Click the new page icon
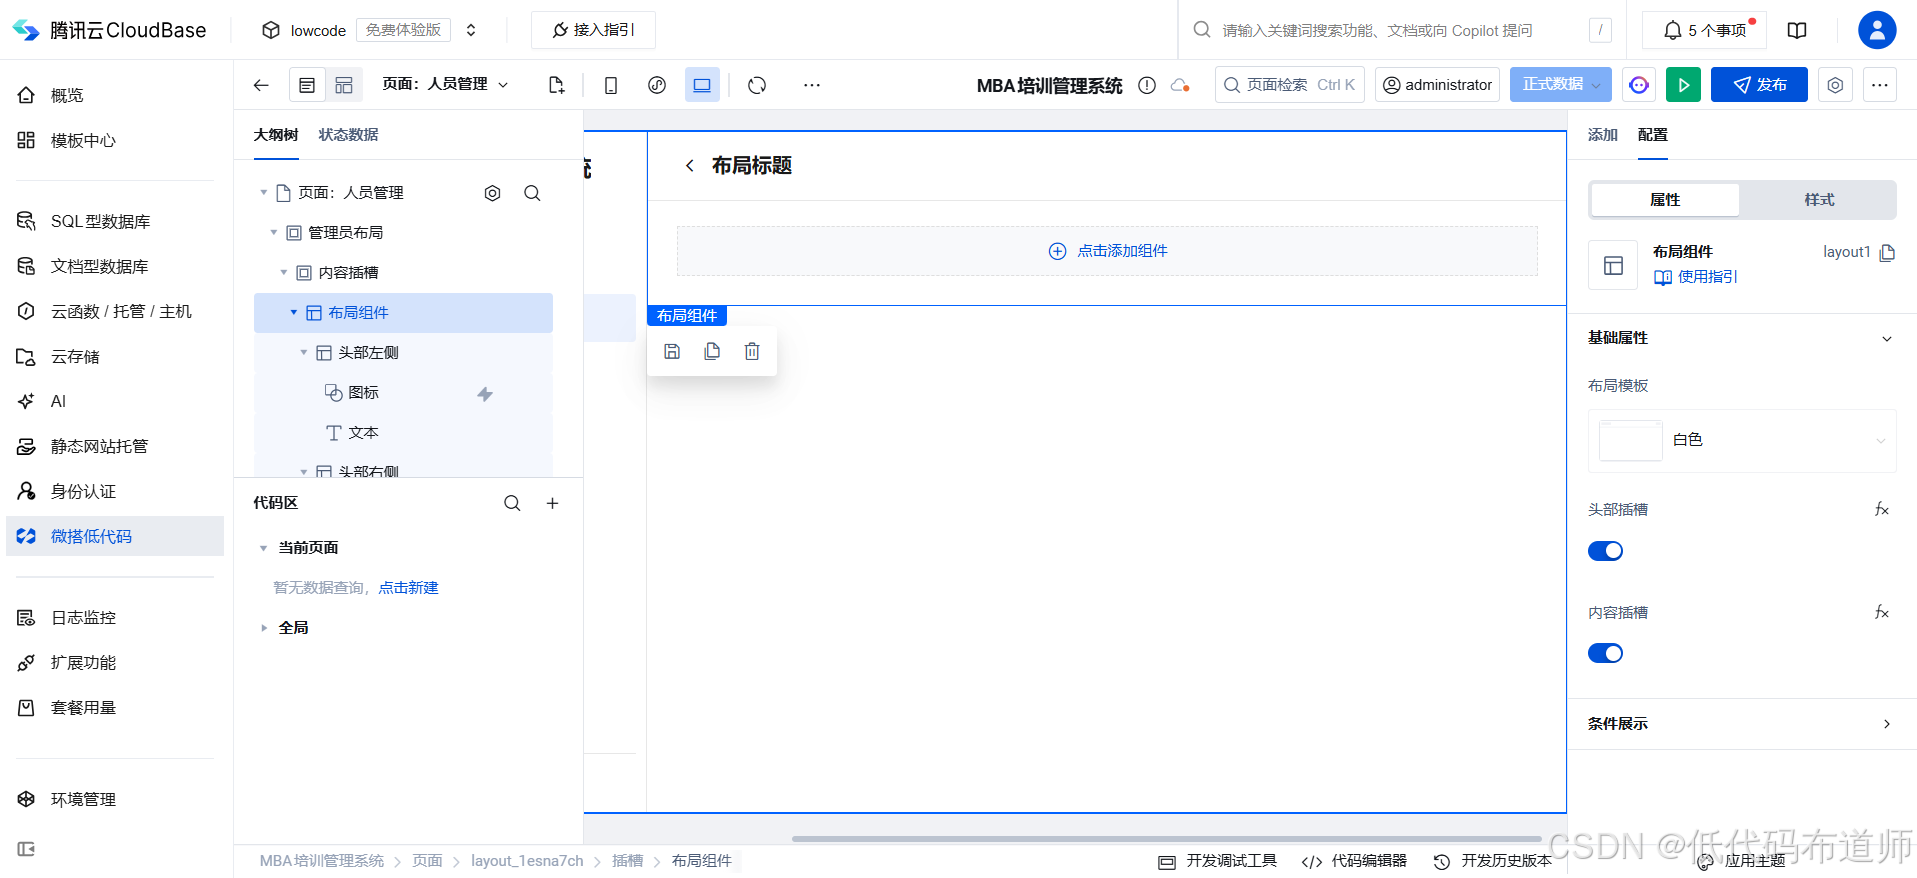The image size is (1917, 878). pyautogui.click(x=557, y=85)
